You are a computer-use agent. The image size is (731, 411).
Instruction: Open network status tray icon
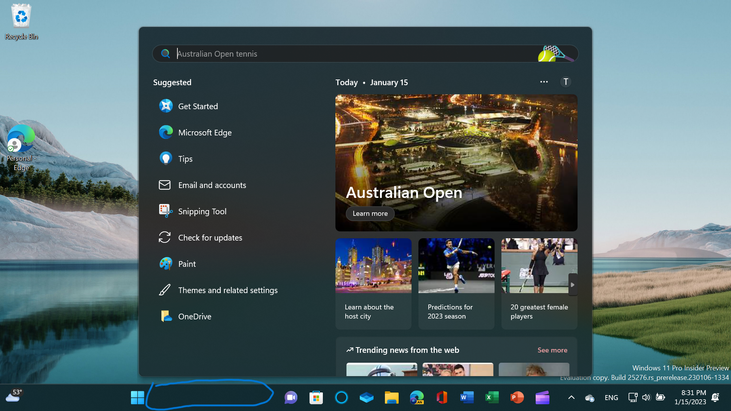coord(633,397)
